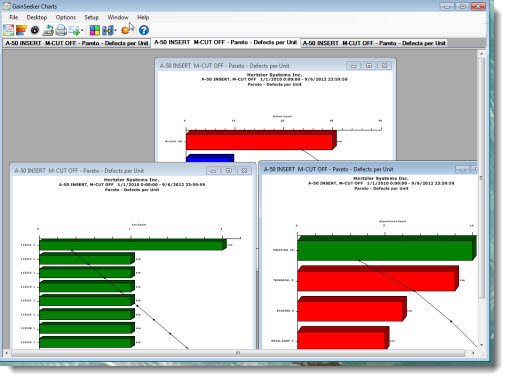
Task: Click the horizontal scrollbar left arrow
Action: [x=6, y=352]
